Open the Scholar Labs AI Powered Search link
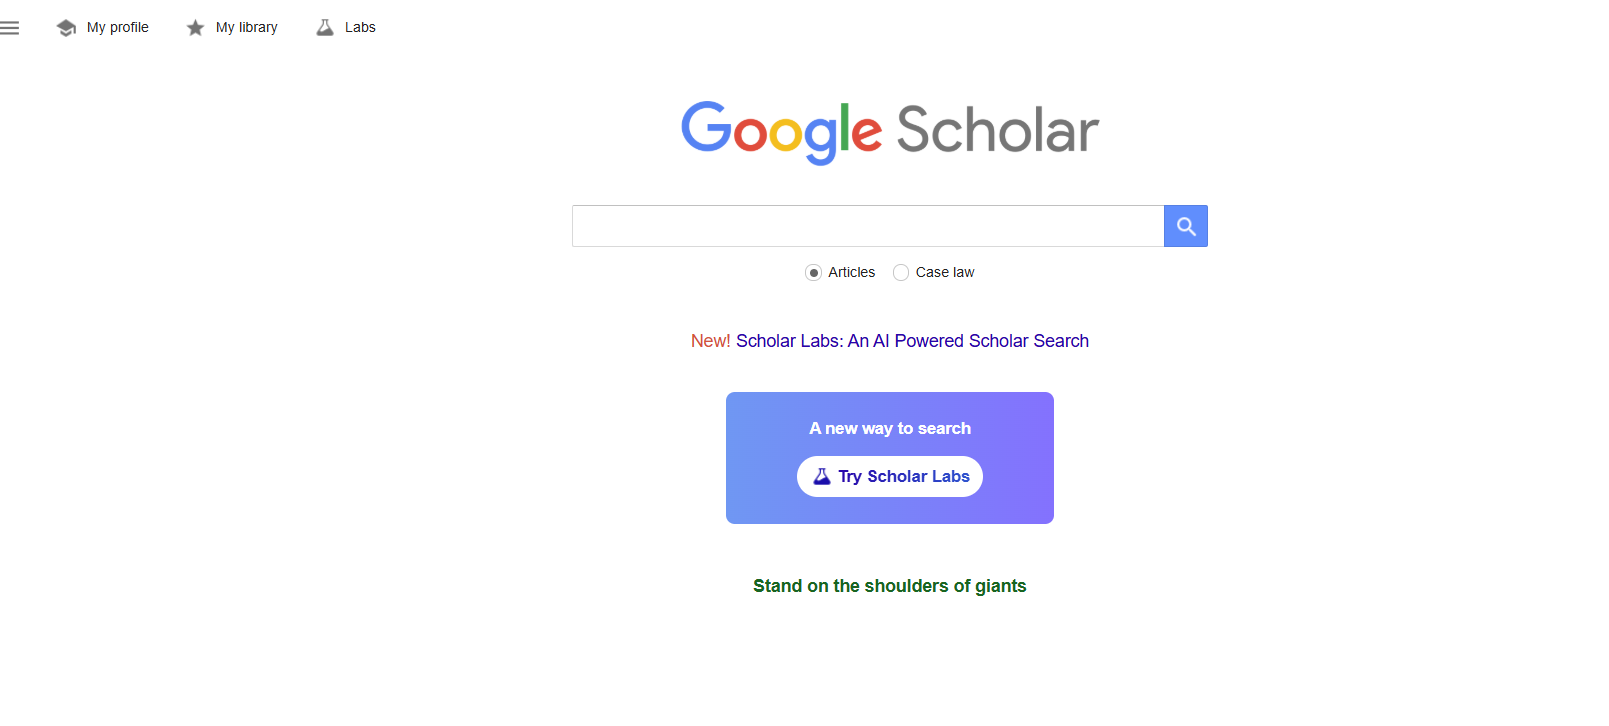1609x726 pixels. coord(912,341)
